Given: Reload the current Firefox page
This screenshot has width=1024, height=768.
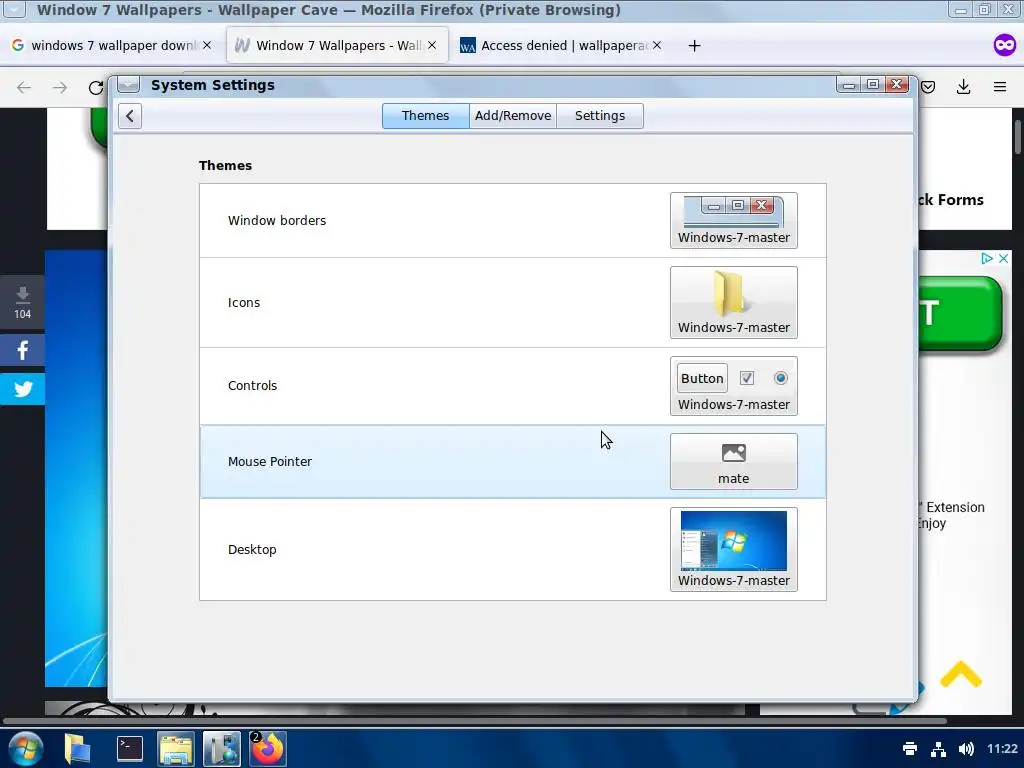Looking at the screenshot, I should pos(96,88).
